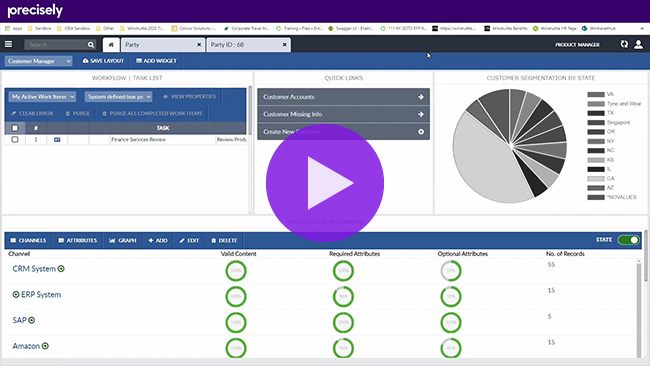This screenshot has height=366, width=650.
Task: Open the Concur Solutions bookmark
Action: pyautogui.click(x=194, y=28)
